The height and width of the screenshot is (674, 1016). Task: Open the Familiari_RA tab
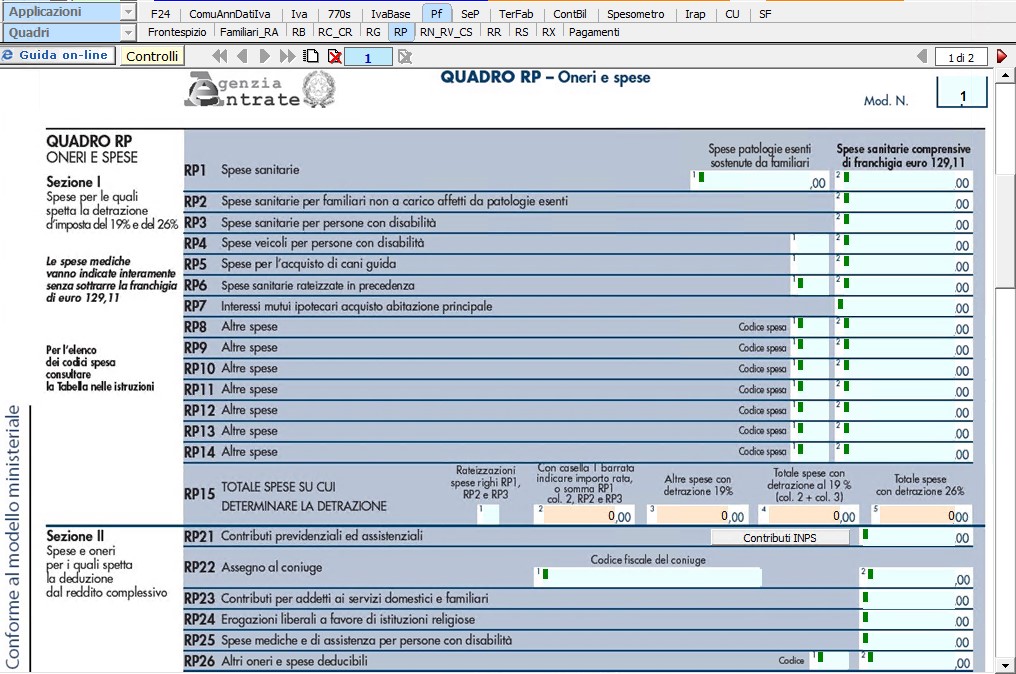(x=249, y=32)
